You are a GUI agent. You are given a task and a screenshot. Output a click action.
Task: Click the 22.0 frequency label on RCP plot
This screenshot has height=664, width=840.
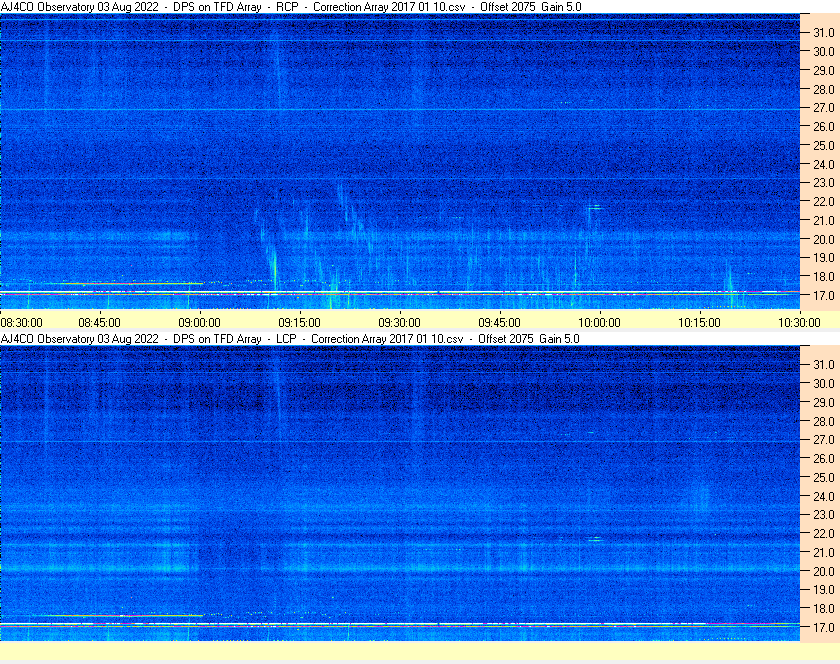[824, 202]
